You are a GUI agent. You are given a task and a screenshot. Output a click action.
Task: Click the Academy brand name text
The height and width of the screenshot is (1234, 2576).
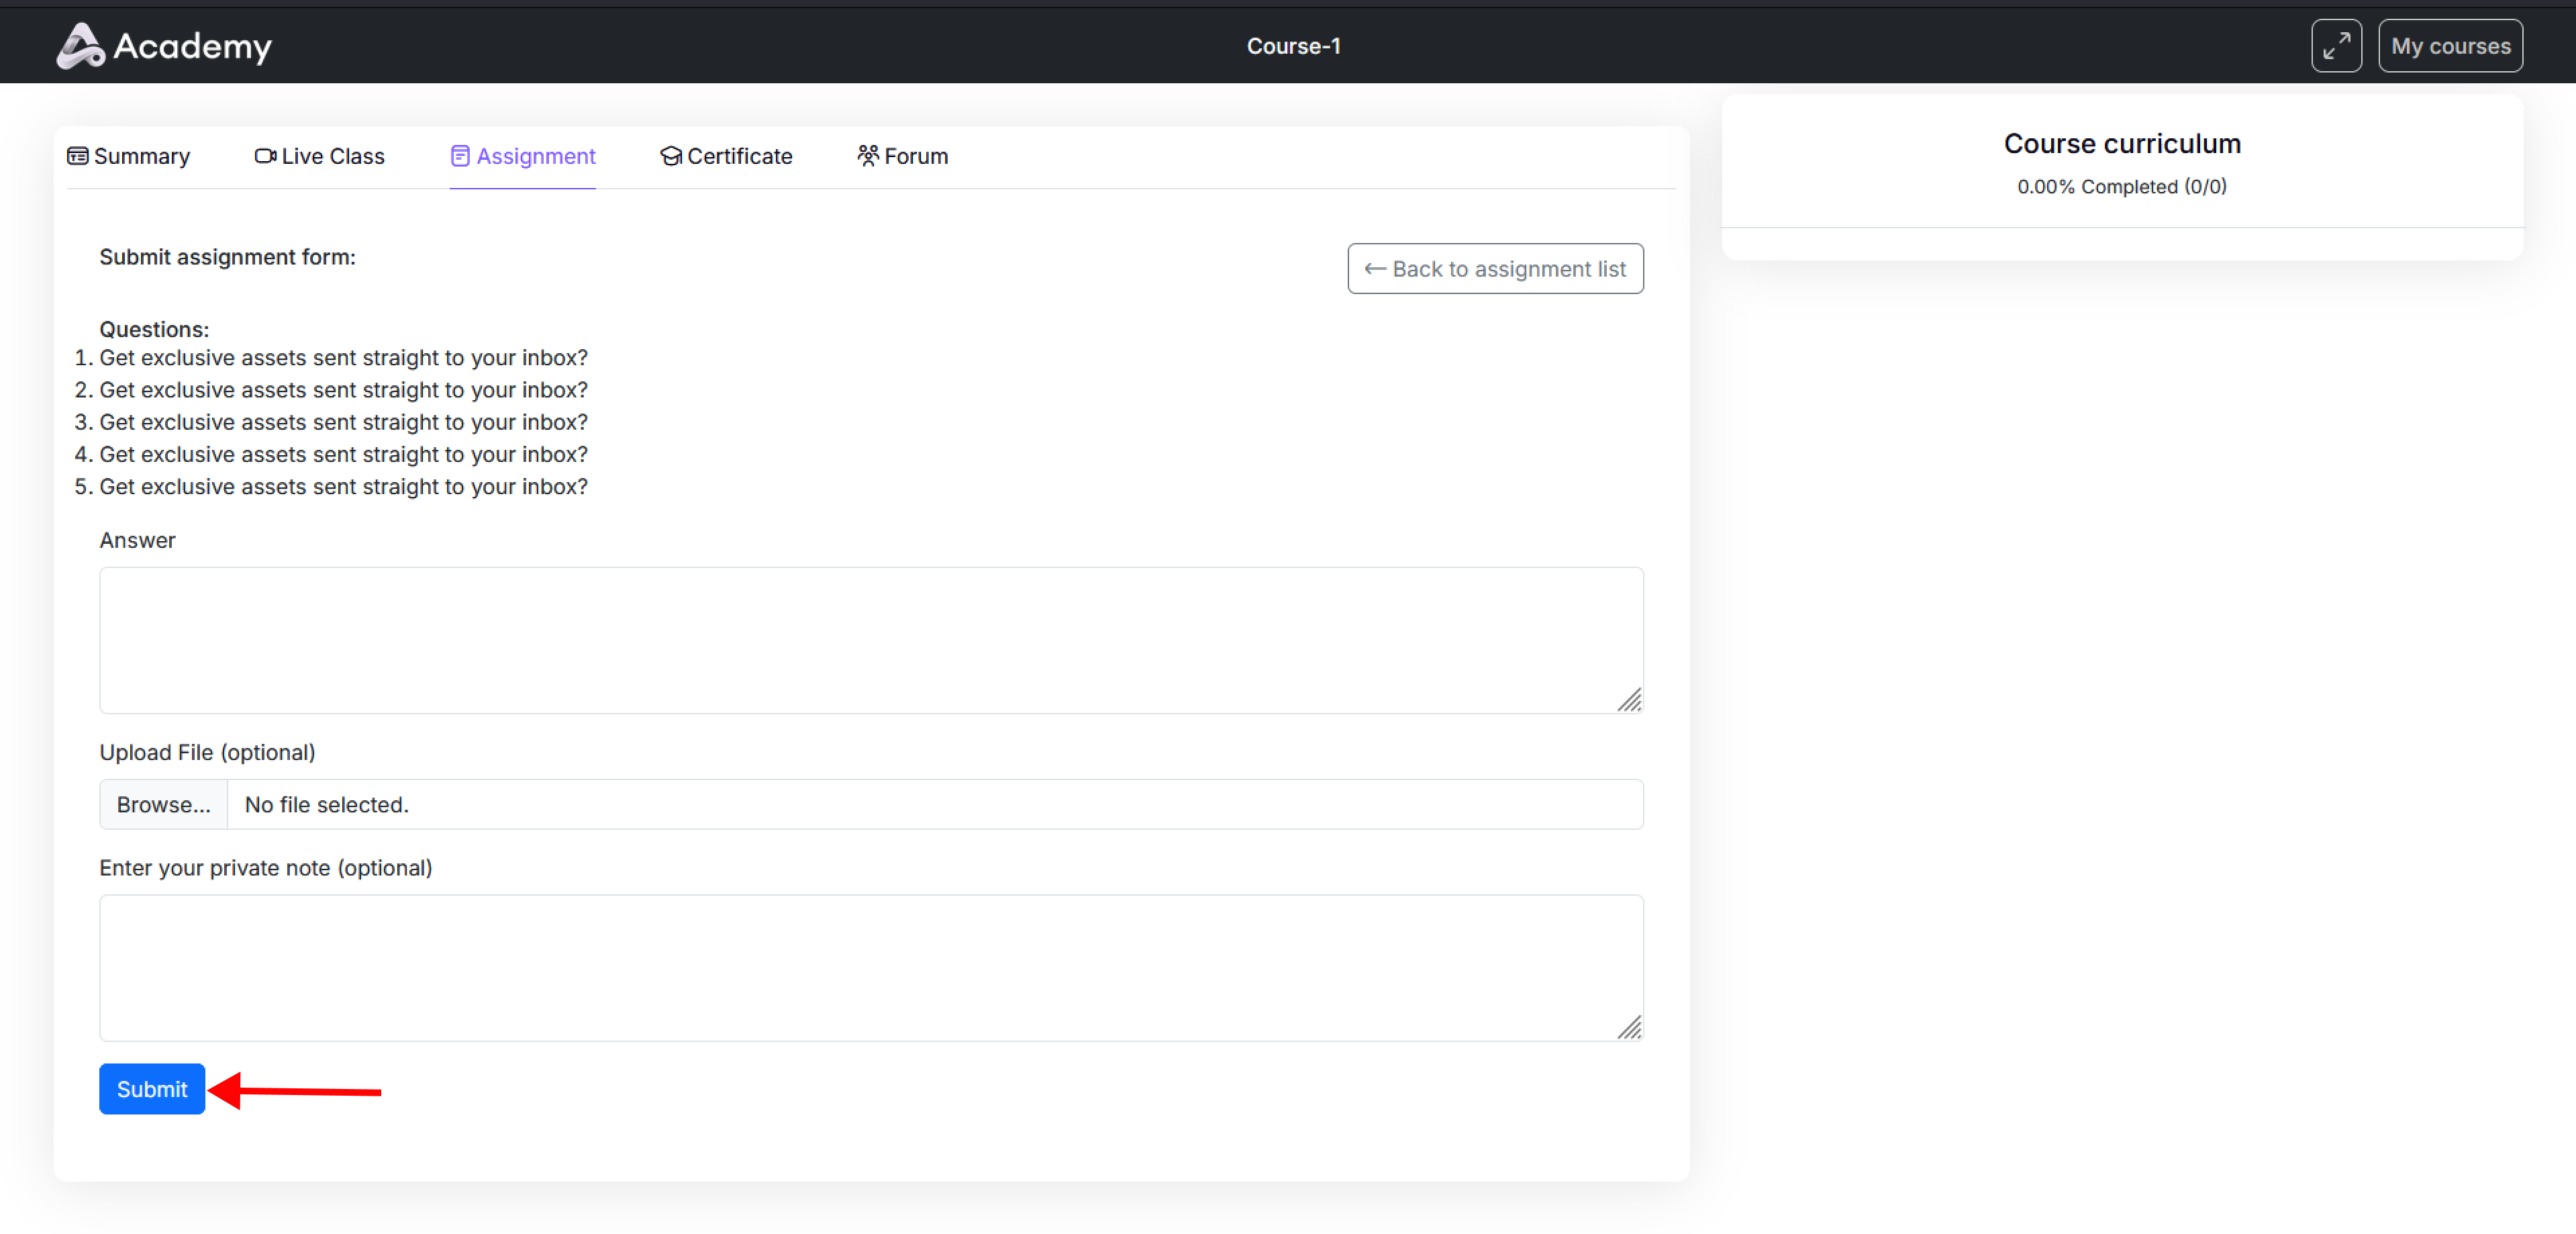[x=192, y=46]
